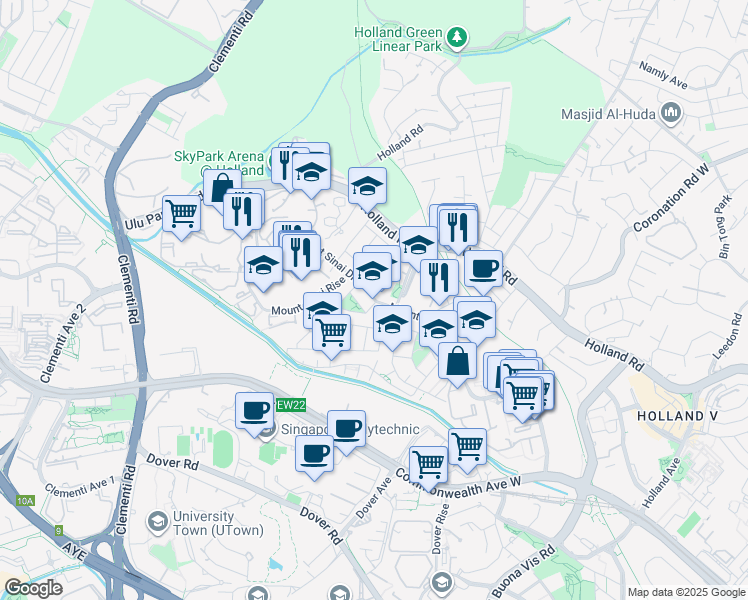Click the EW22 station badge
Image resolution: width=748 pixels, height=600 pixels.
coord(291,405)
